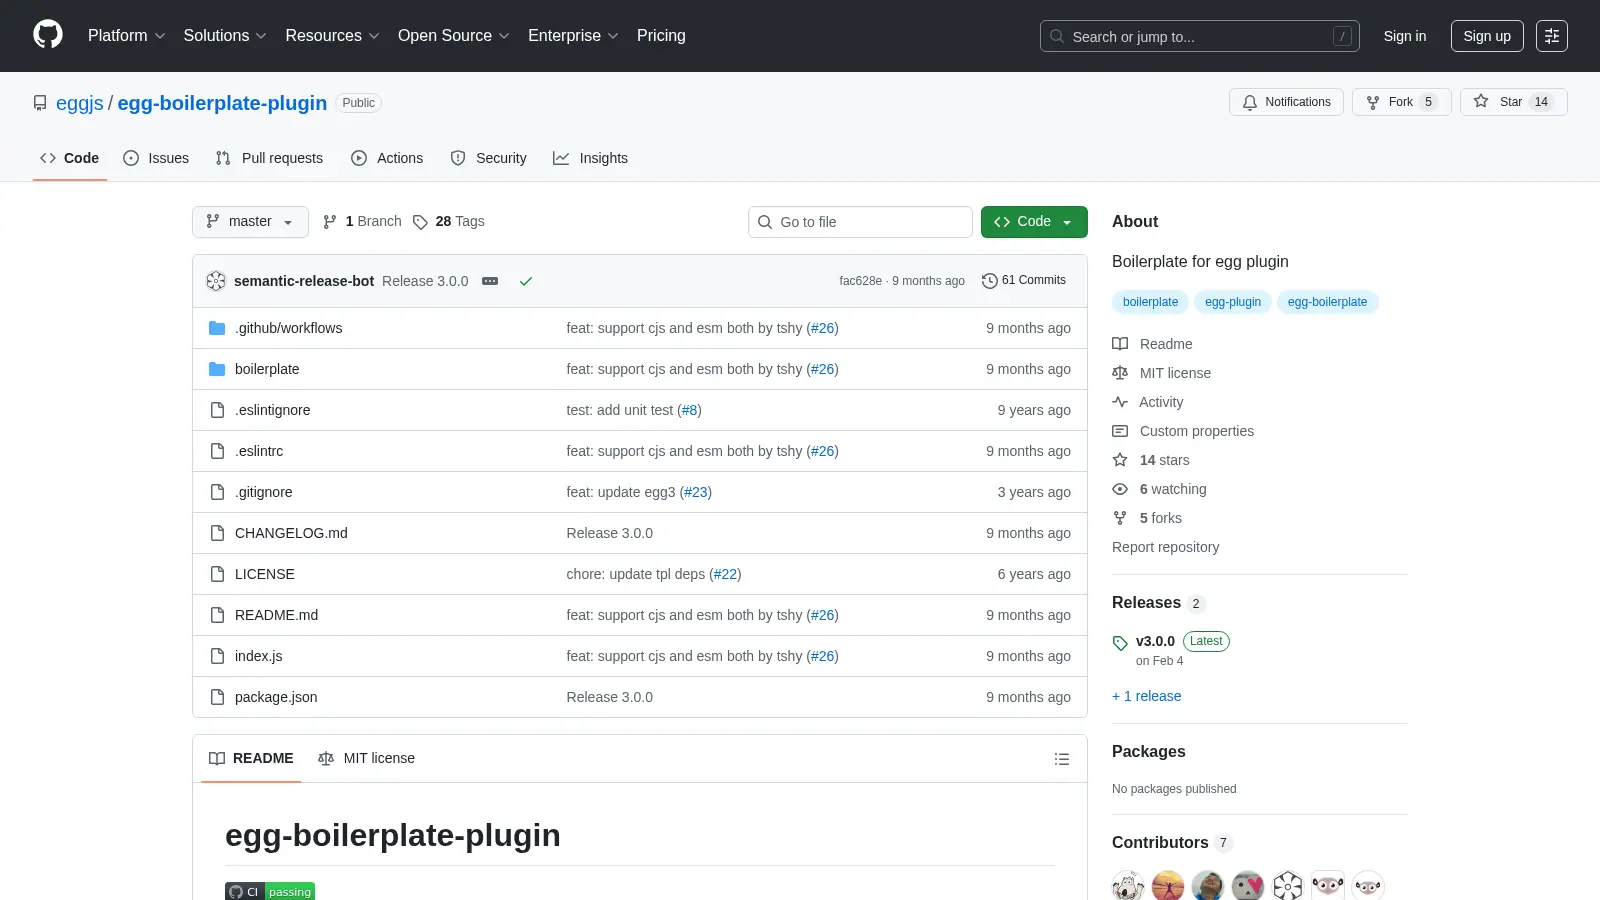Open the index.js file

coord(259,656)
